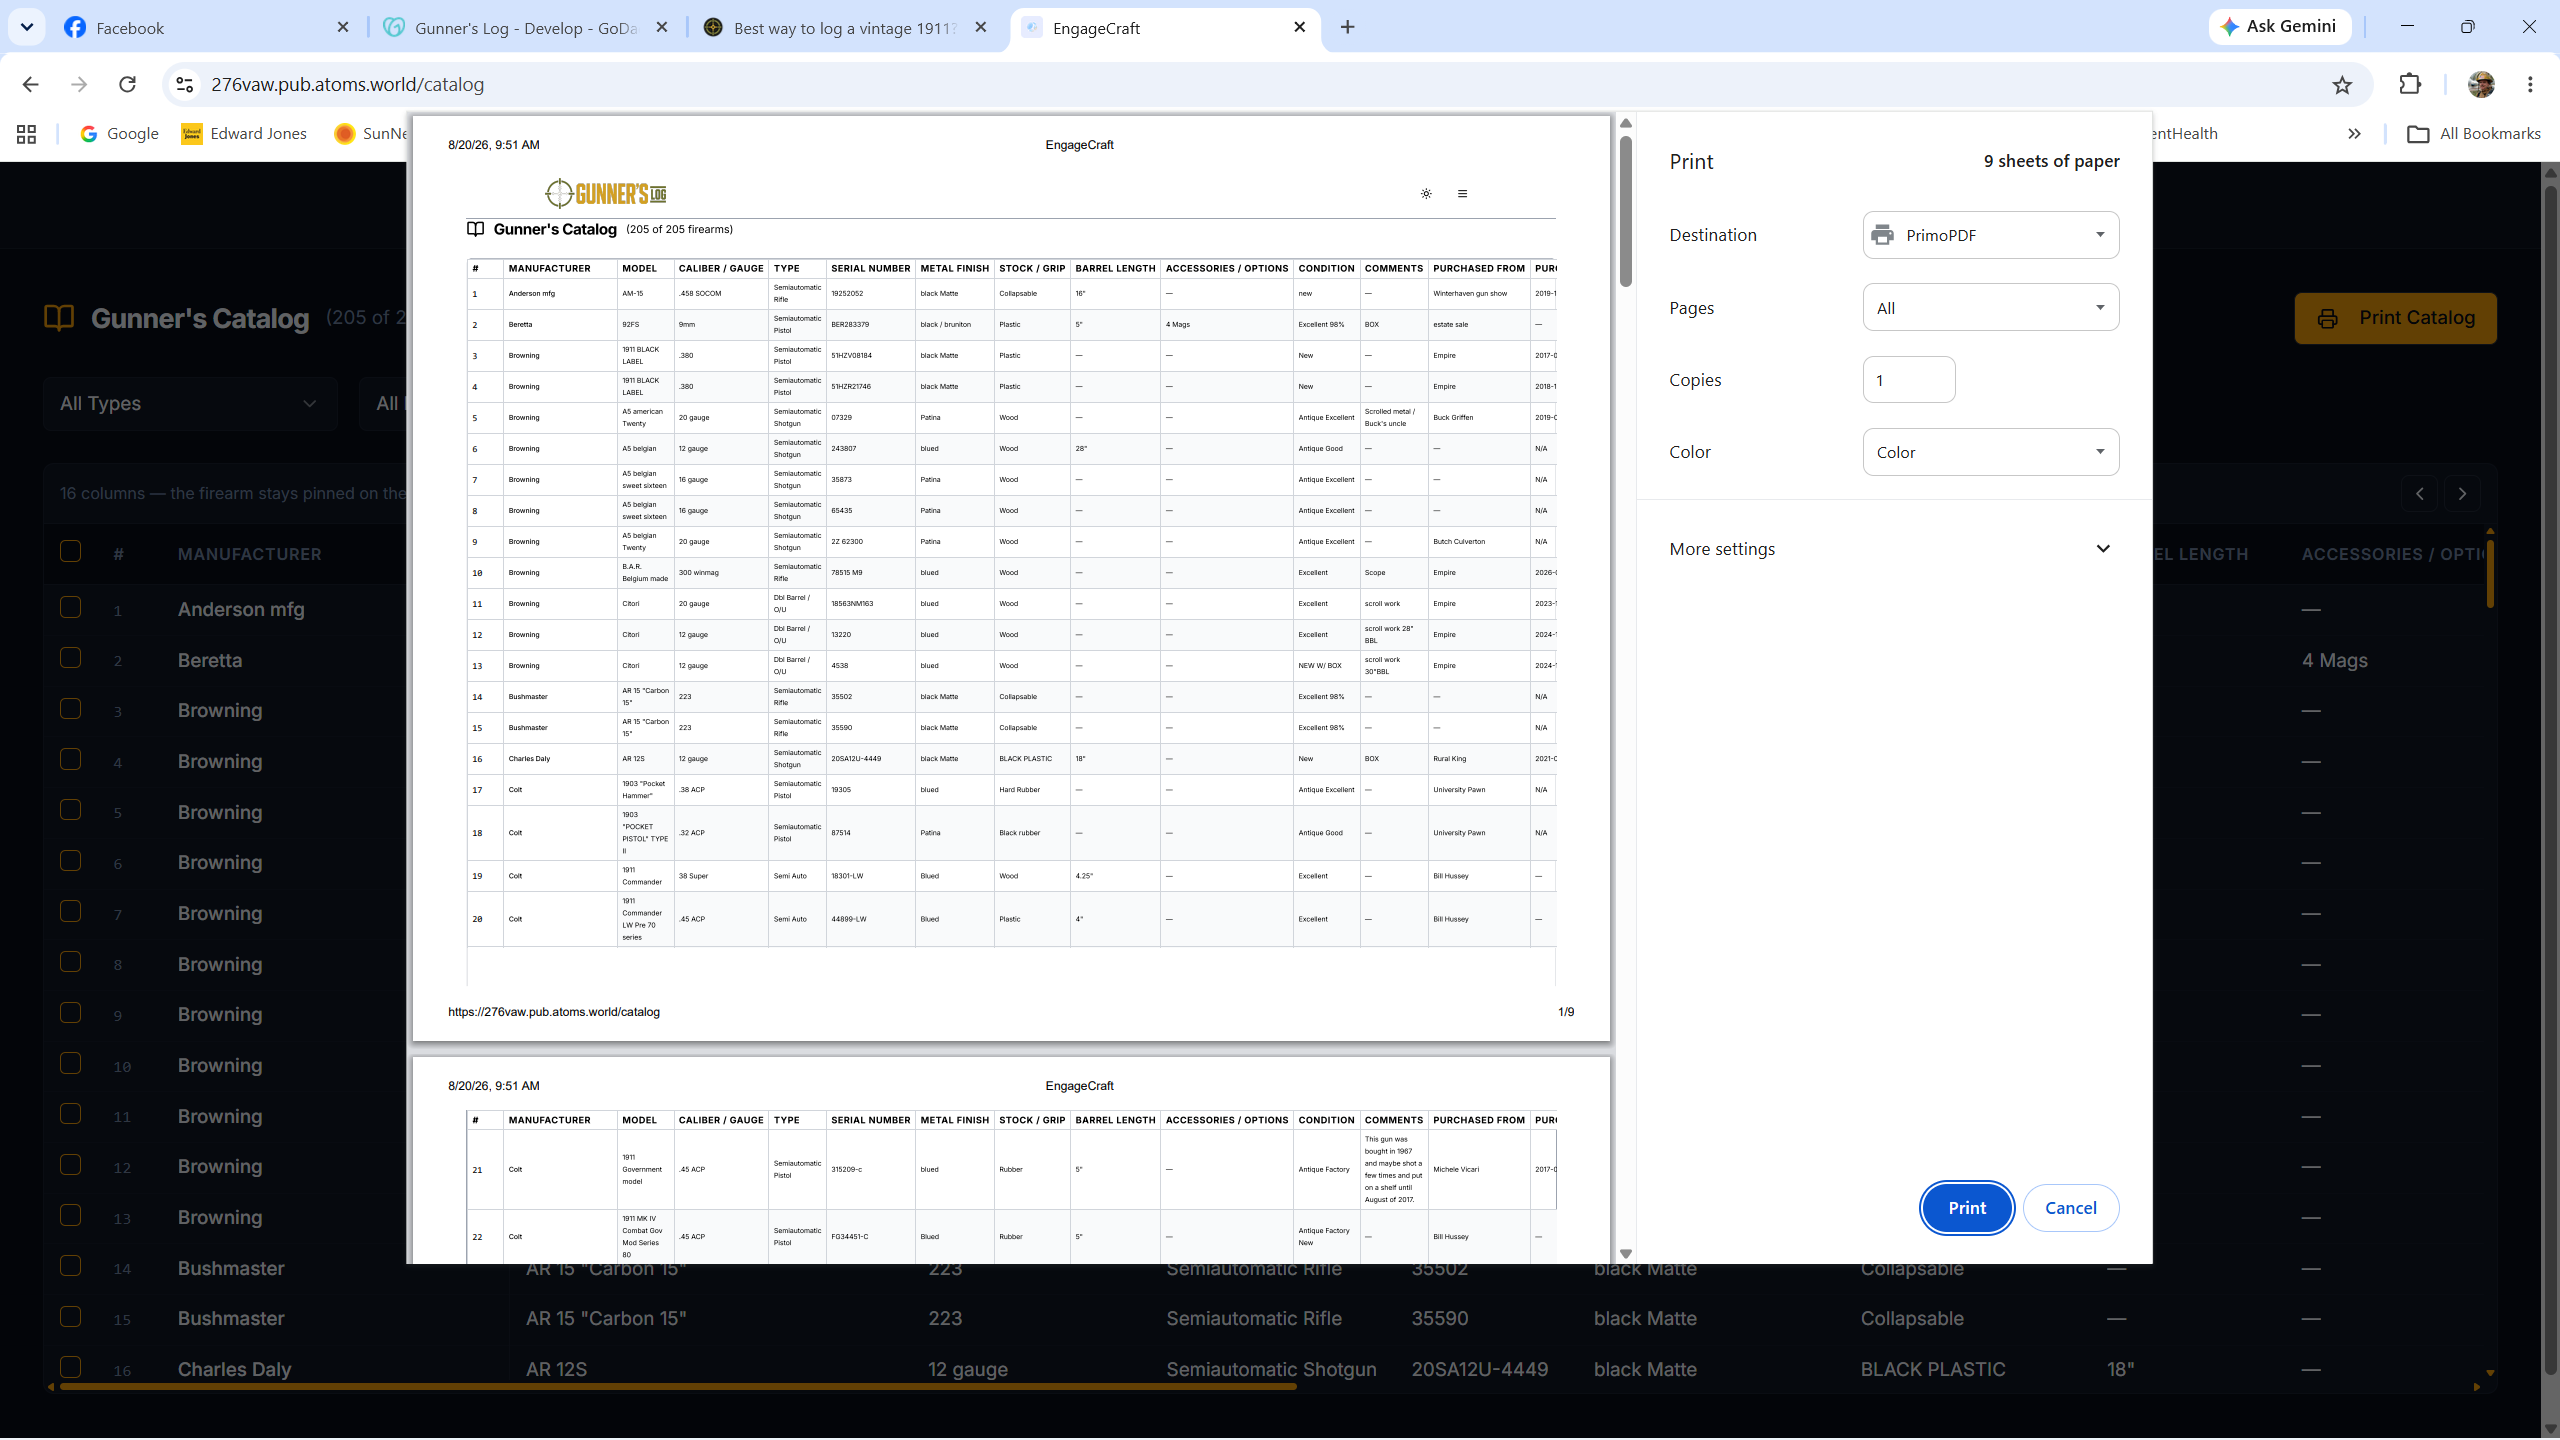Check the box for Charles Daly row
Image resolution: width=2560 pixels, height=1440 pixels.
click(71, 1367)
